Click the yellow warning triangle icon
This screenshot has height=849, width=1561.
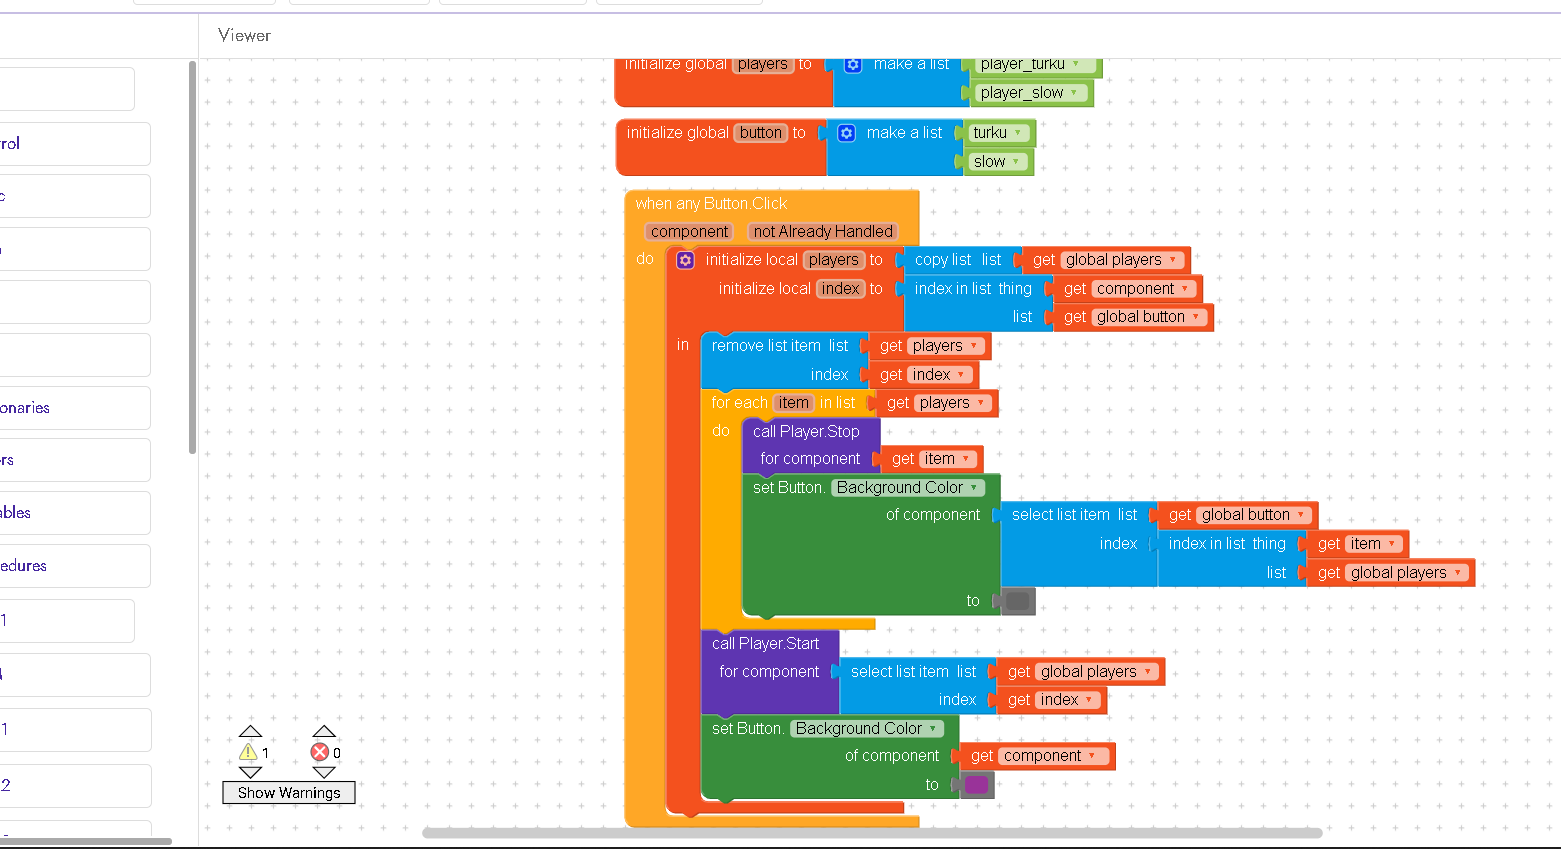tap(248, 752)
